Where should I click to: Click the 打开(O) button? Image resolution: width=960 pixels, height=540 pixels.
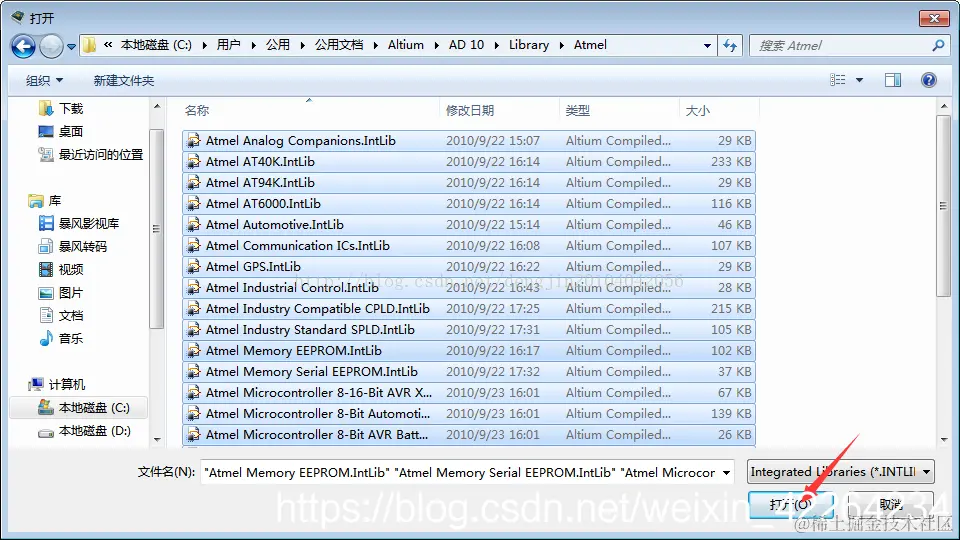(x=790, y=504)
